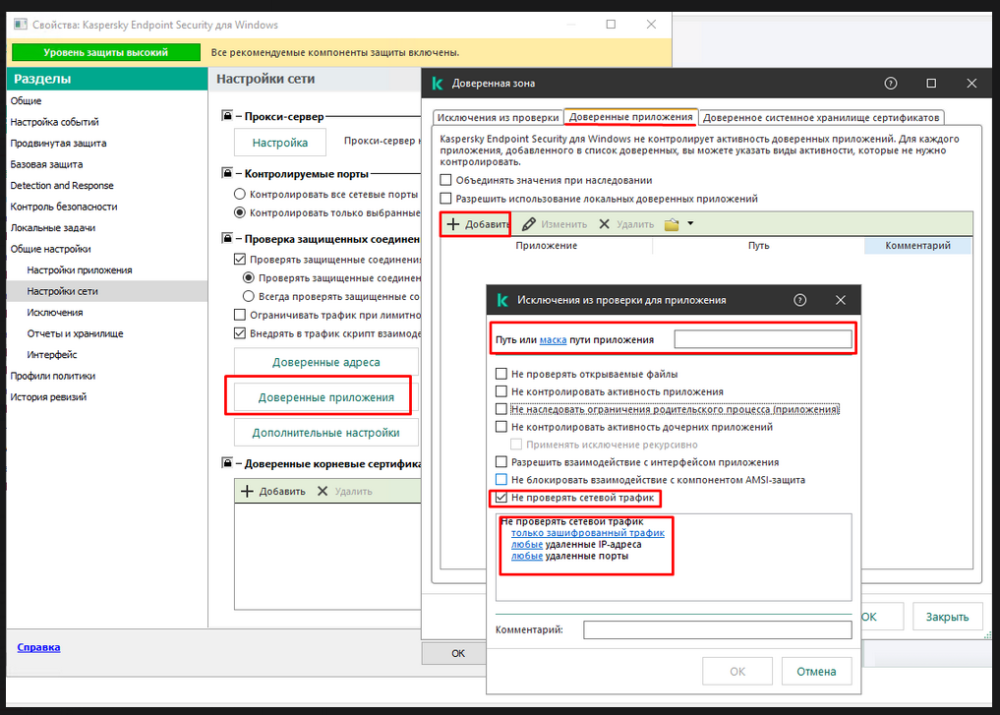The width and height of the screenshot is (1000, 715).
Task: Click любые link for удаленные IP-адреса
Action: 527,544
